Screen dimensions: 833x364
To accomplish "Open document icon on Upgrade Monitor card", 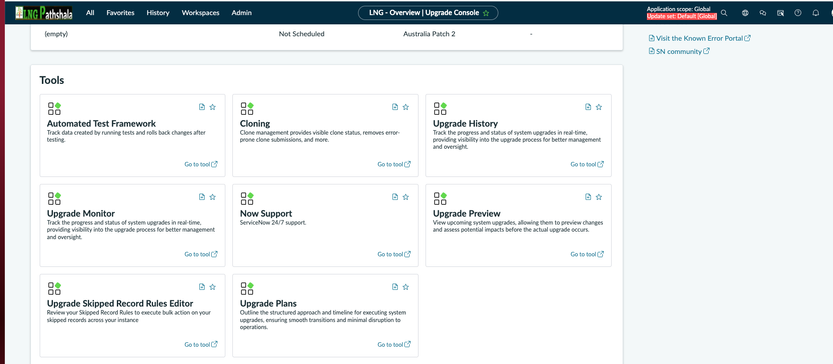I will [x=202, y=197].
